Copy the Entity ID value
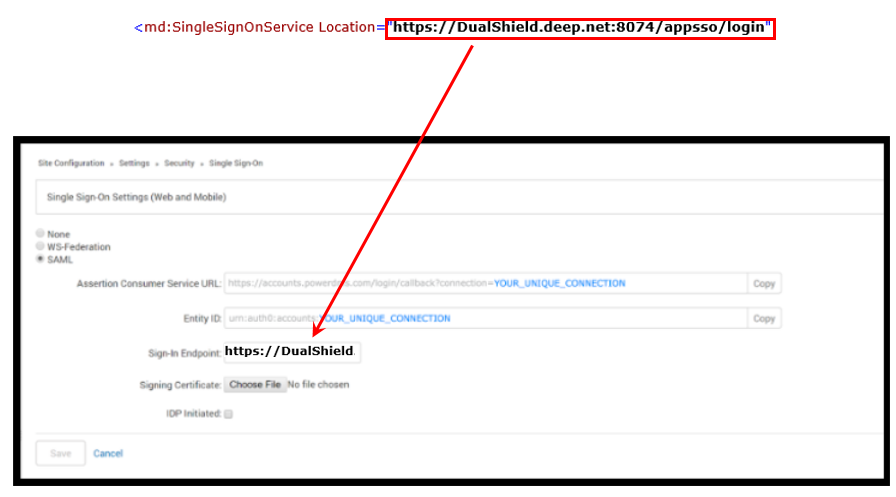This screenshot has height=497, width=896. 763,318
